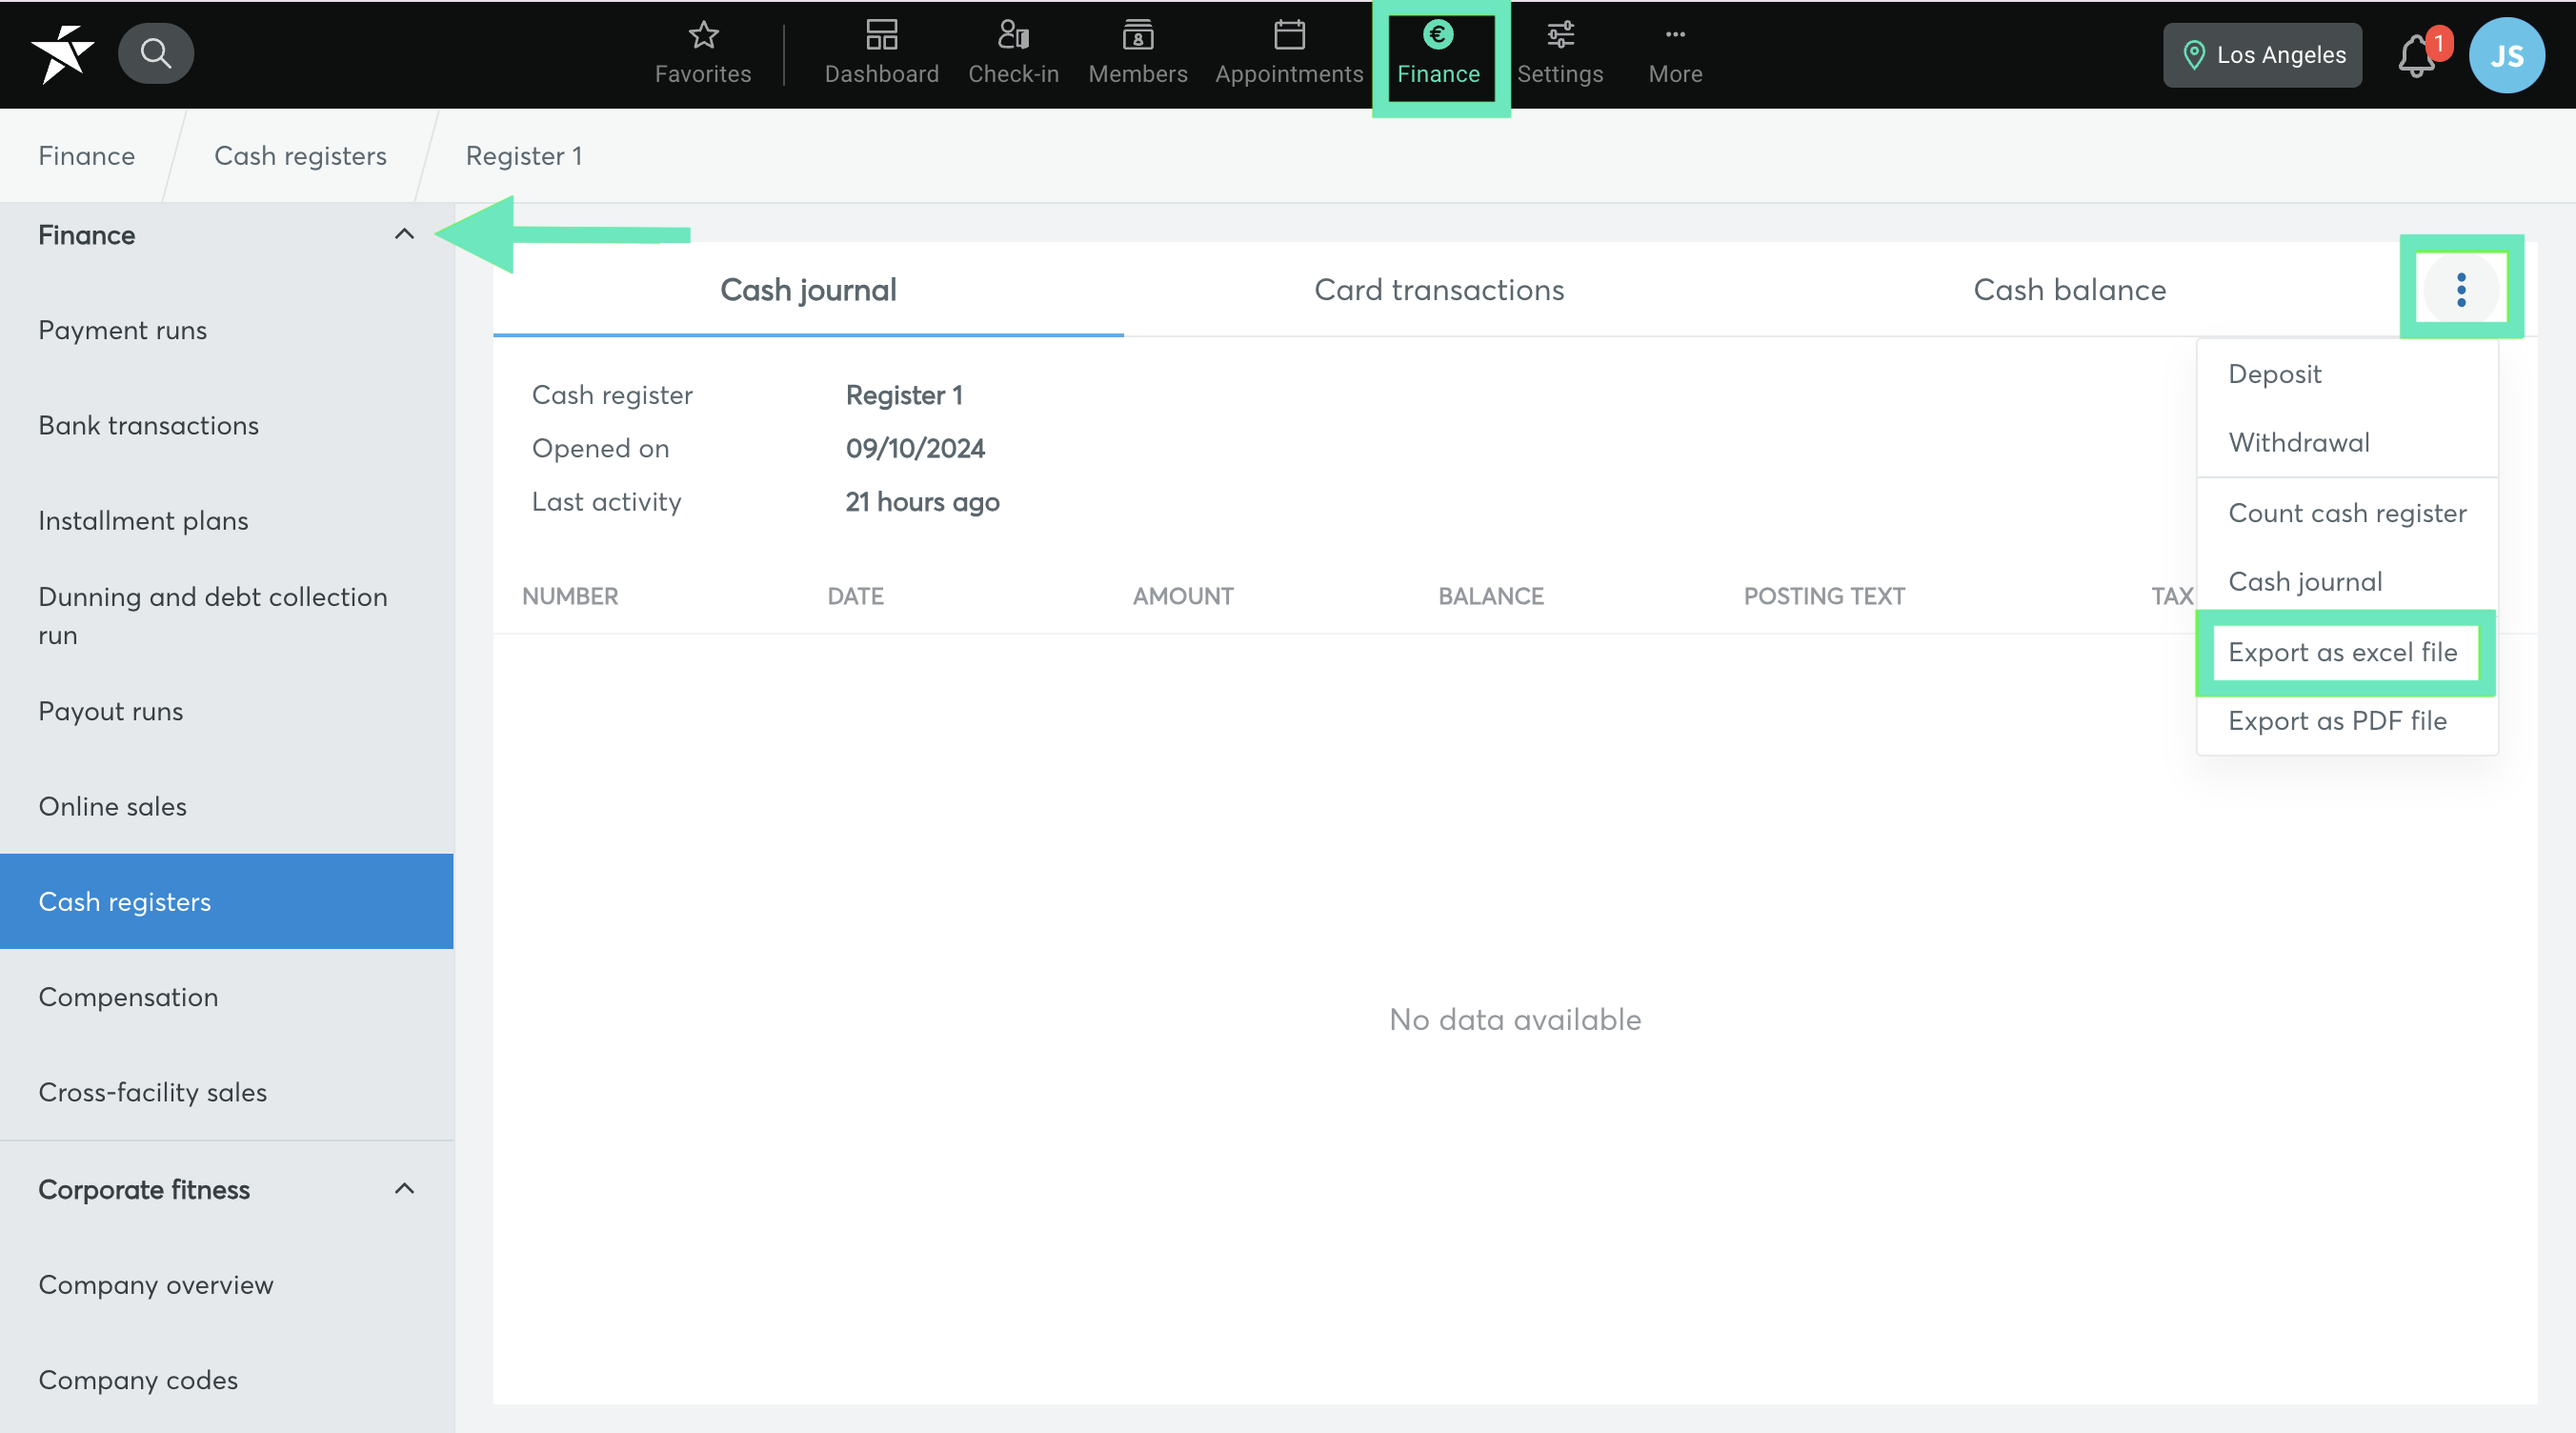This screenshot has height=1433, width=2576.
Task: Open Payment runs in sidebar
Action: point(226,330)
